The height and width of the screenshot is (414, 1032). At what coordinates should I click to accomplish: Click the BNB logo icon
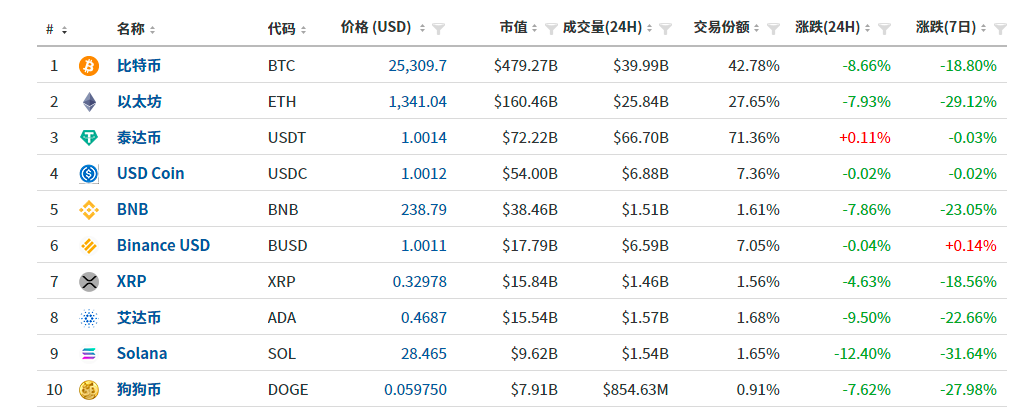coord(89,210)
